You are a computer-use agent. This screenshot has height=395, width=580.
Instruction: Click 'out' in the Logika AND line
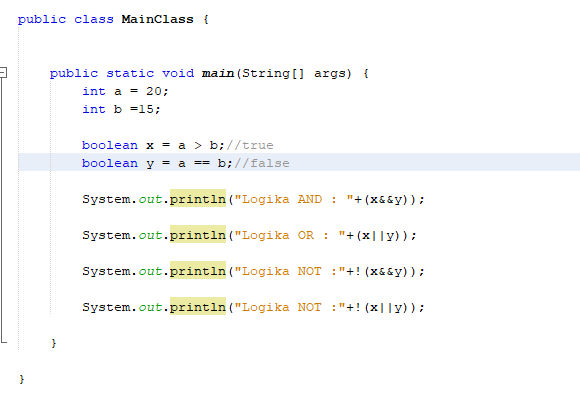click(150, 199)
